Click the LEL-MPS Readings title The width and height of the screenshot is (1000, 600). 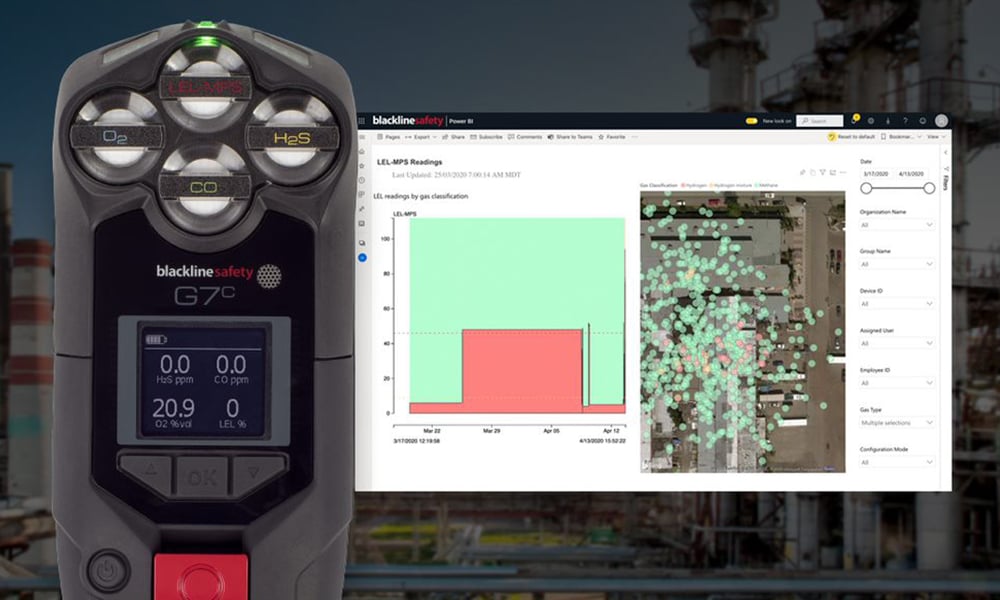pyautogui.click(x=409, y=162)
